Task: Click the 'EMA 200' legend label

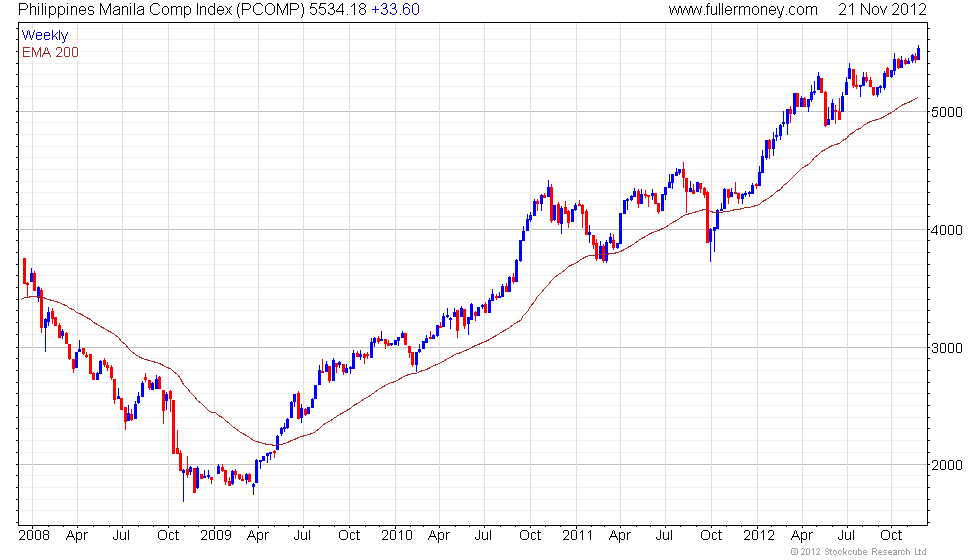Action: click(50, 52)
